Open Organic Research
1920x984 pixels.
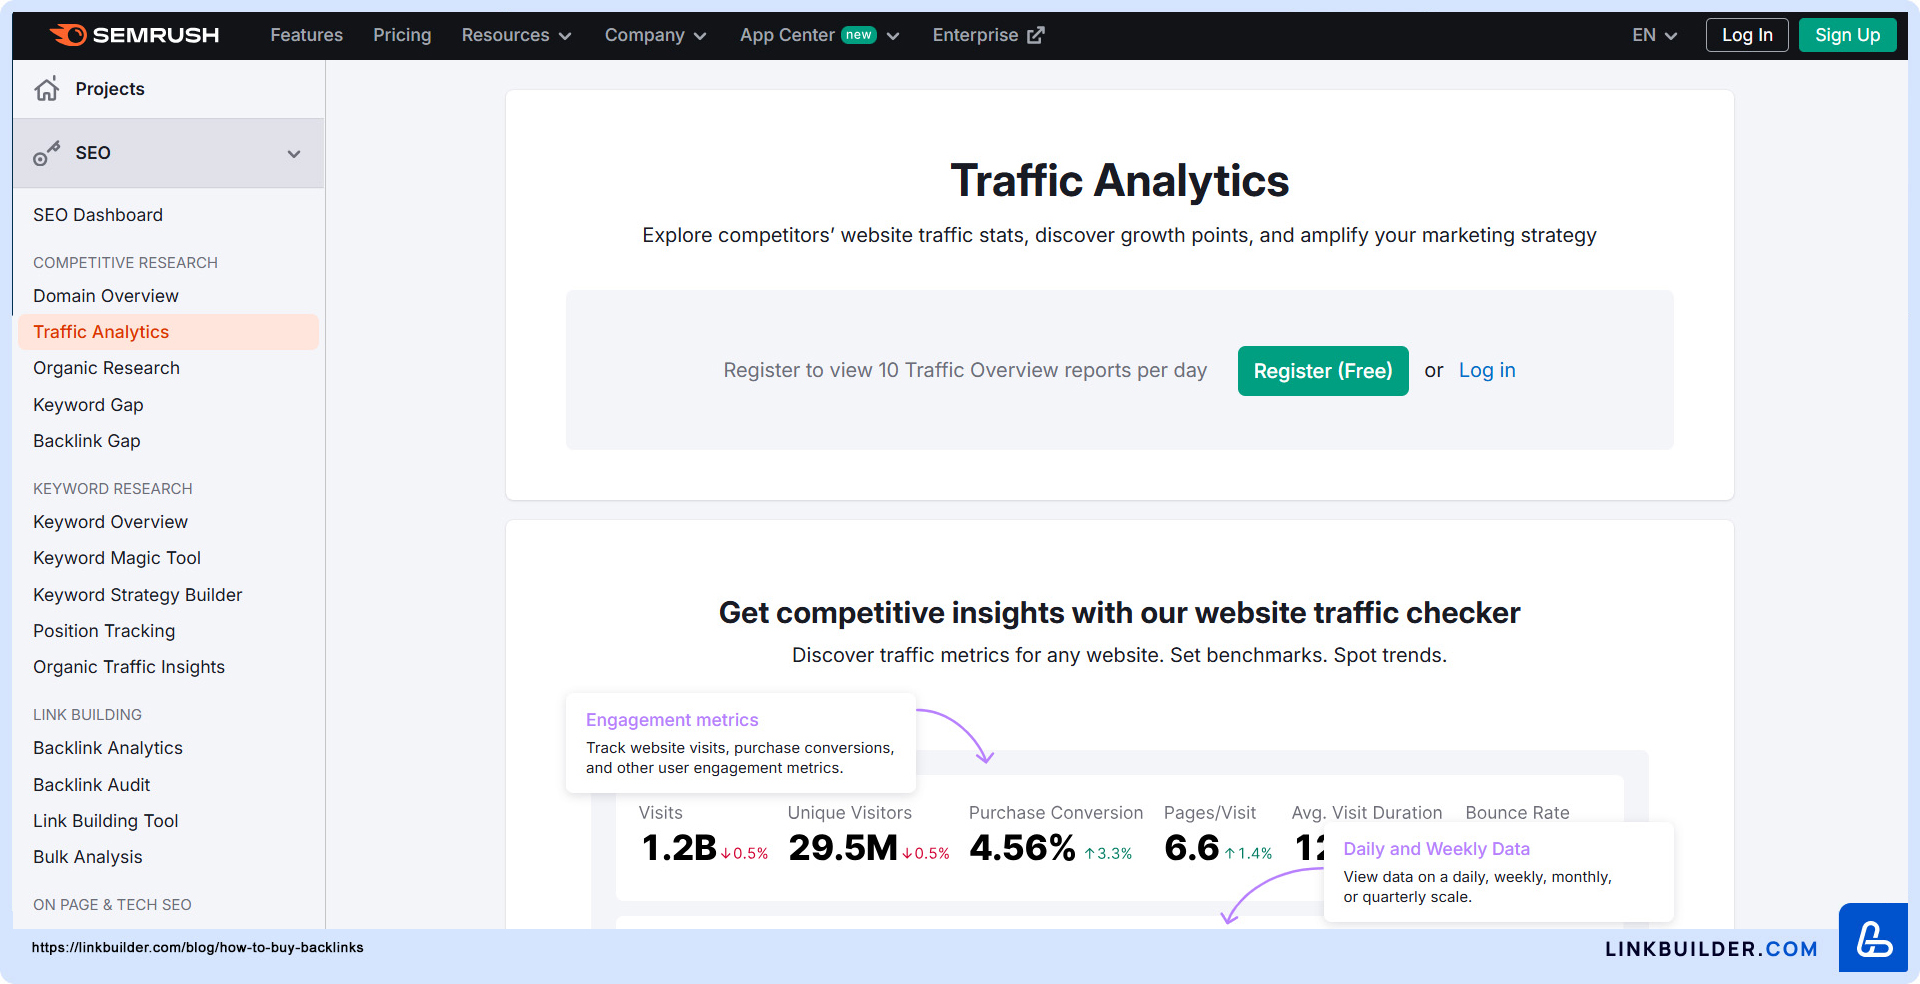click(x=106, y=368)
